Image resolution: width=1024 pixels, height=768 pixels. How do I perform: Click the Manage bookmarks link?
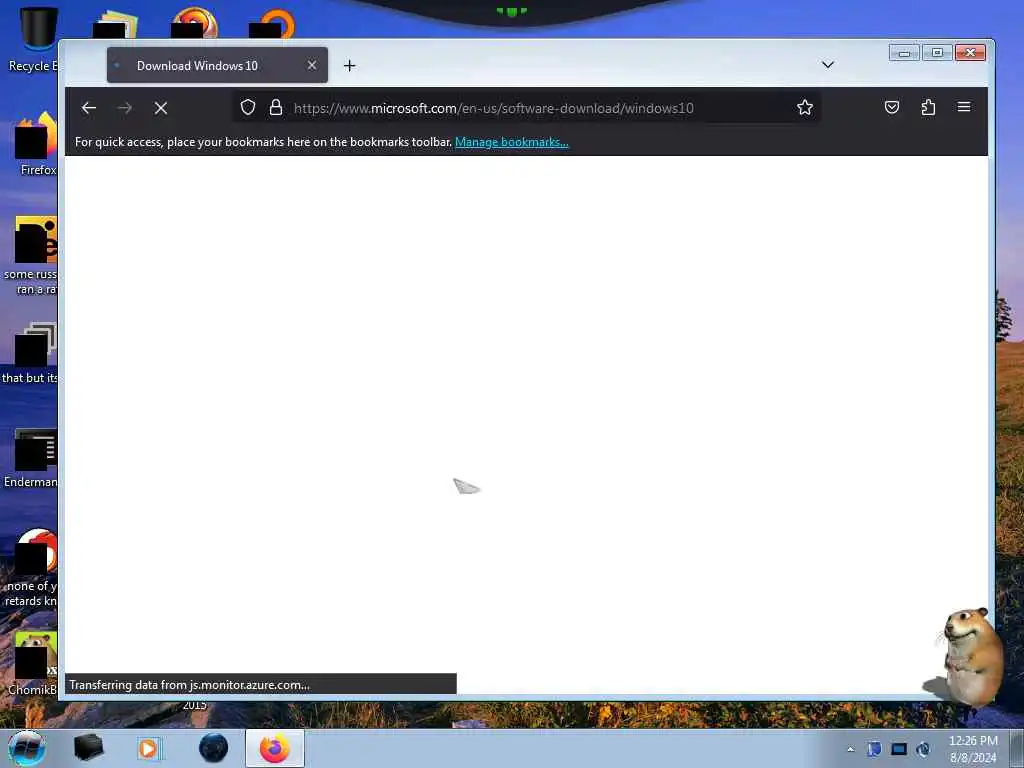511,142
